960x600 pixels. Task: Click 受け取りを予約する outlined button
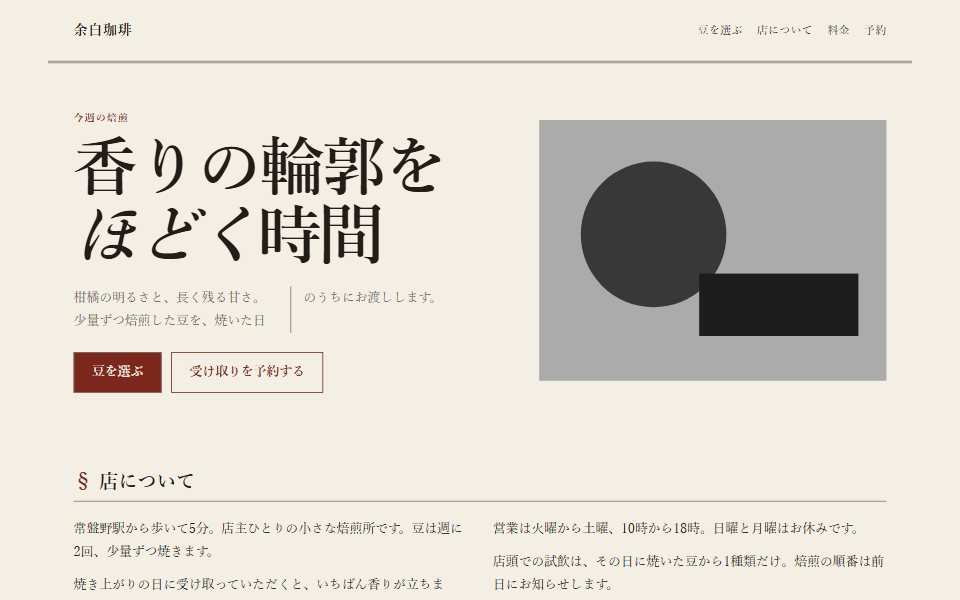tap(247, 372)
